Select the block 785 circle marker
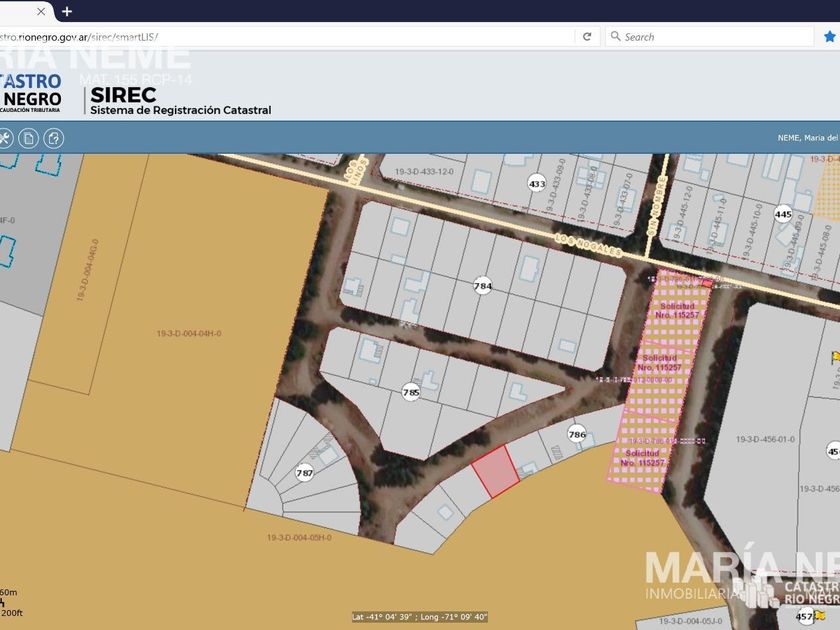This screenshot has height=630, width=840. (411, 391)
